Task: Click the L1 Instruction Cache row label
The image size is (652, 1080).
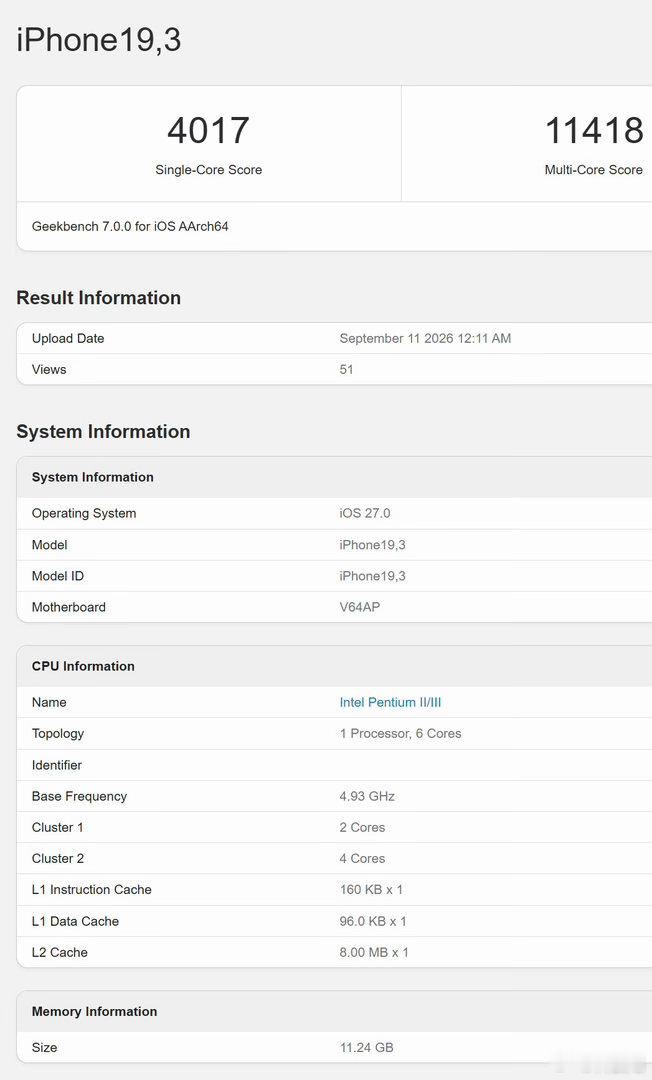Action: click(x=92, y=890)
